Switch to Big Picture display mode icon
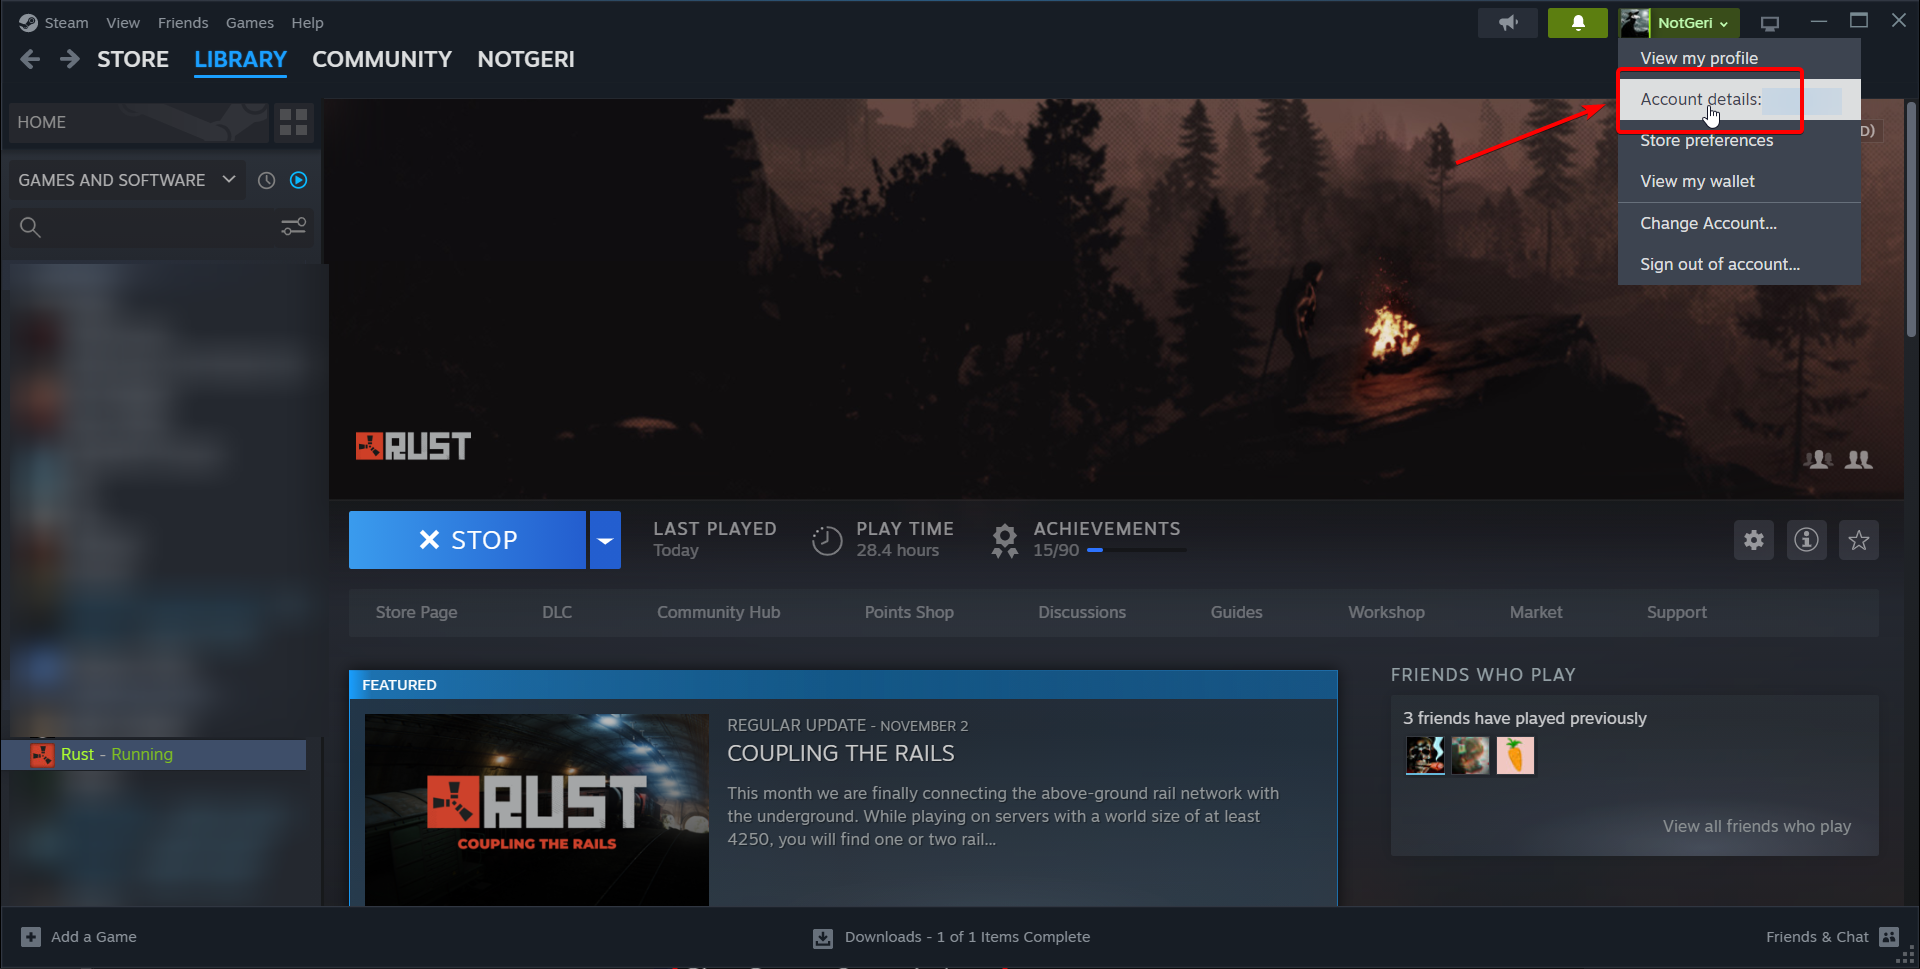This screenshot has height=969, width=1920. tap(1769, 22)
